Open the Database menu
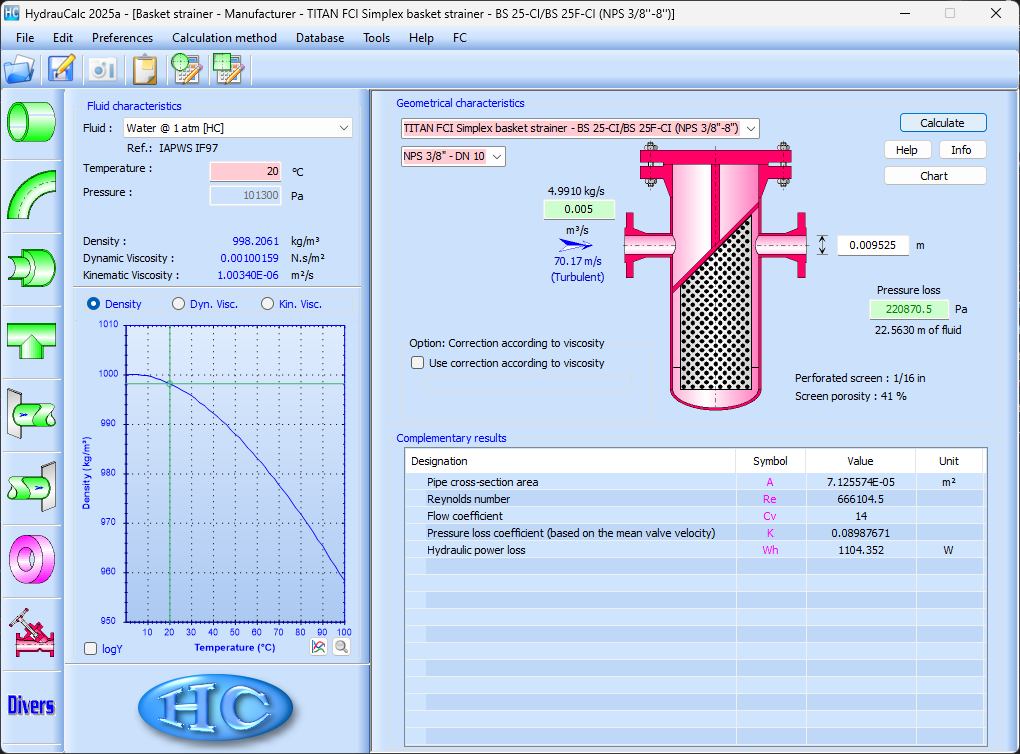The image size is (1020, 754). coord(319,38)
